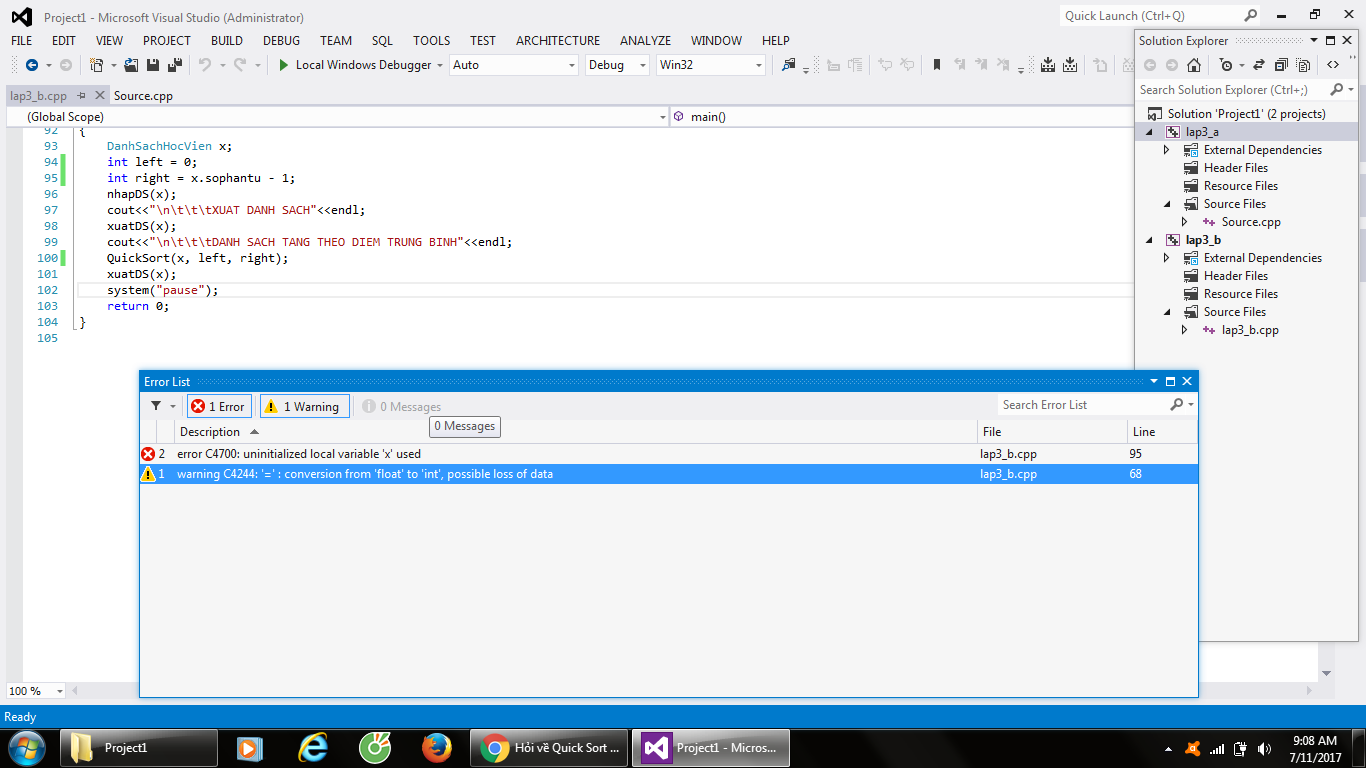This screenshot has width=1366, height=768.
Task: Click the View Code icon in Solution Explorer
Action: (x=1333, y=65)
